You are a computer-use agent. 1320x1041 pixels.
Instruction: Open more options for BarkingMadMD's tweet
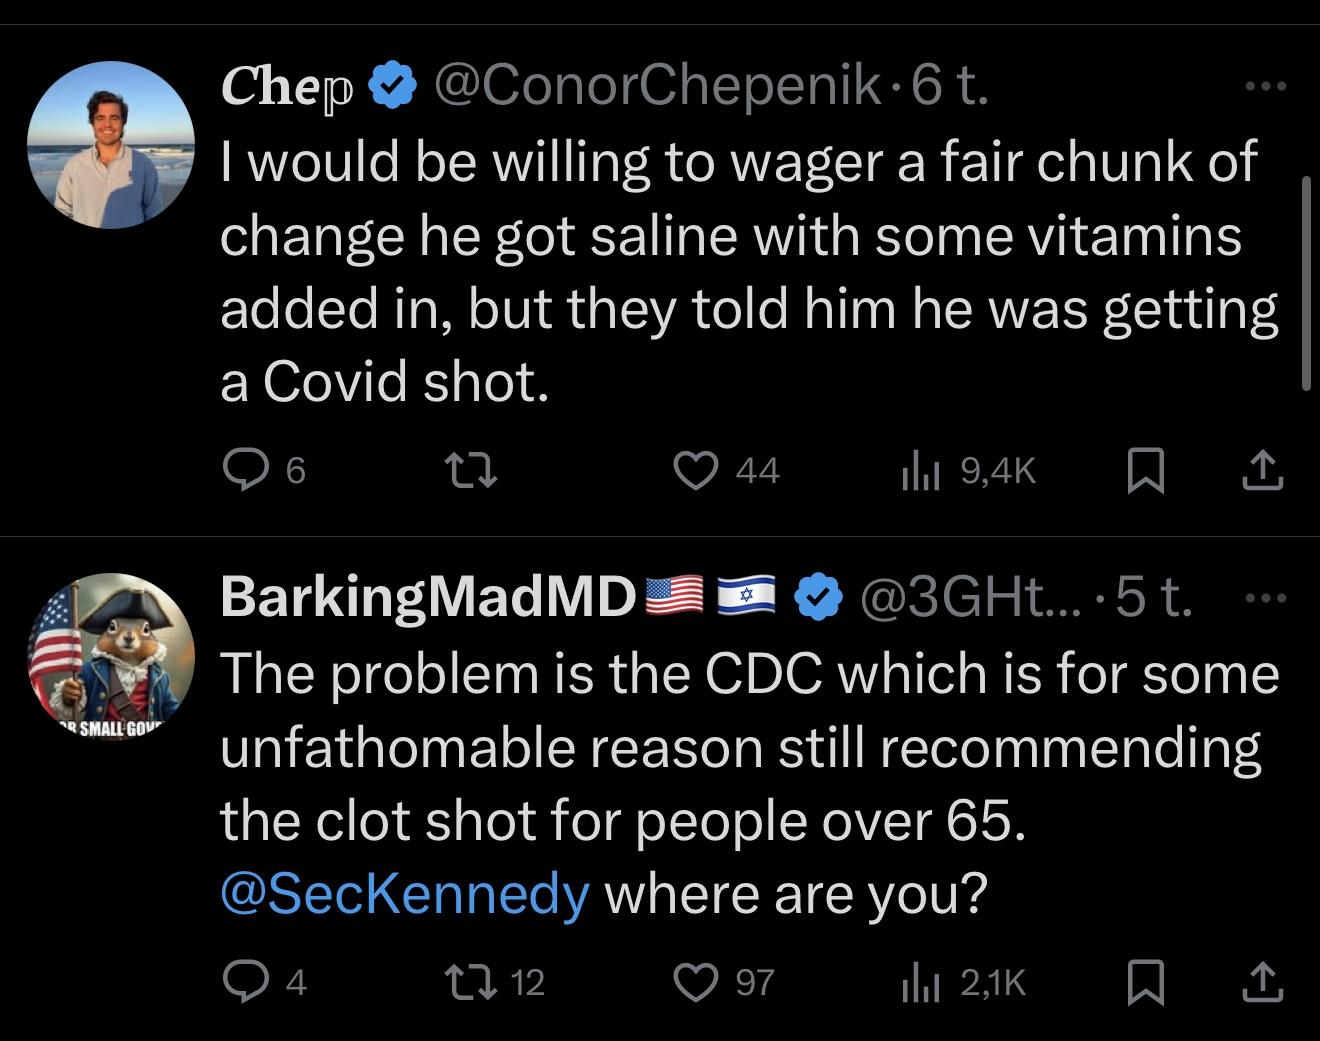[x=1264, y=598]
